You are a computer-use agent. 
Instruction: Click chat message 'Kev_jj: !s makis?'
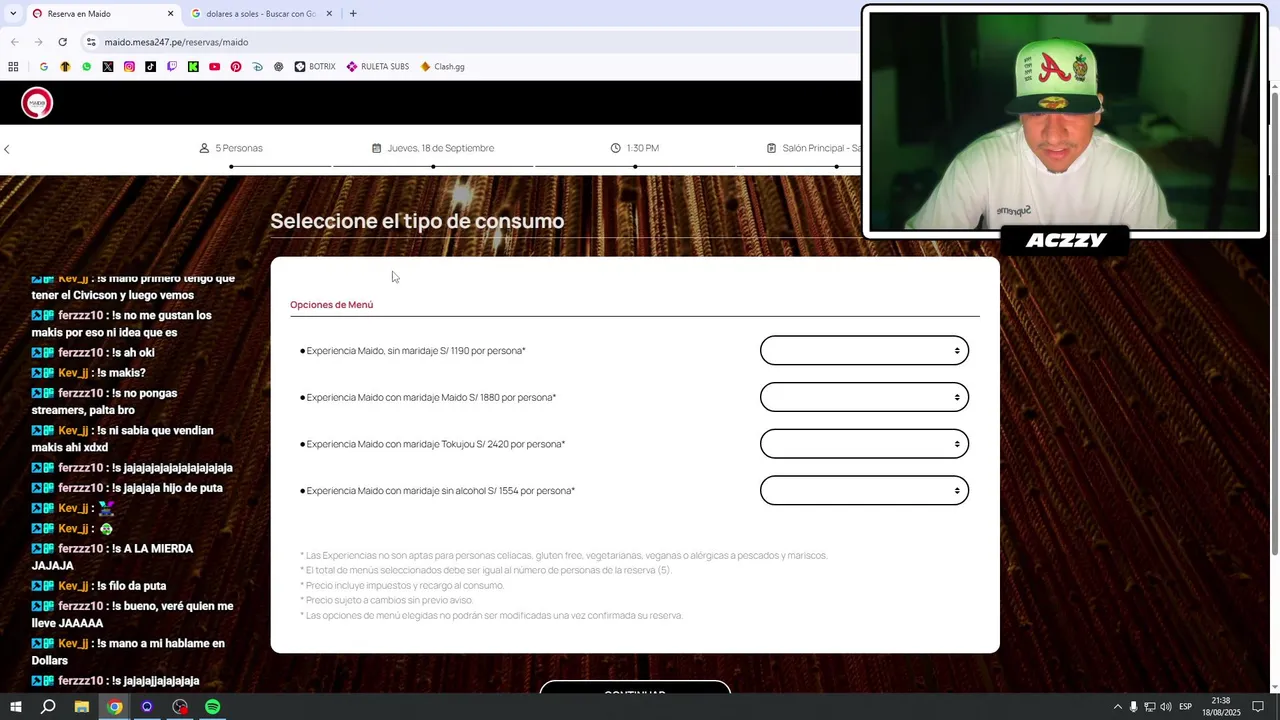coord(89,373)
